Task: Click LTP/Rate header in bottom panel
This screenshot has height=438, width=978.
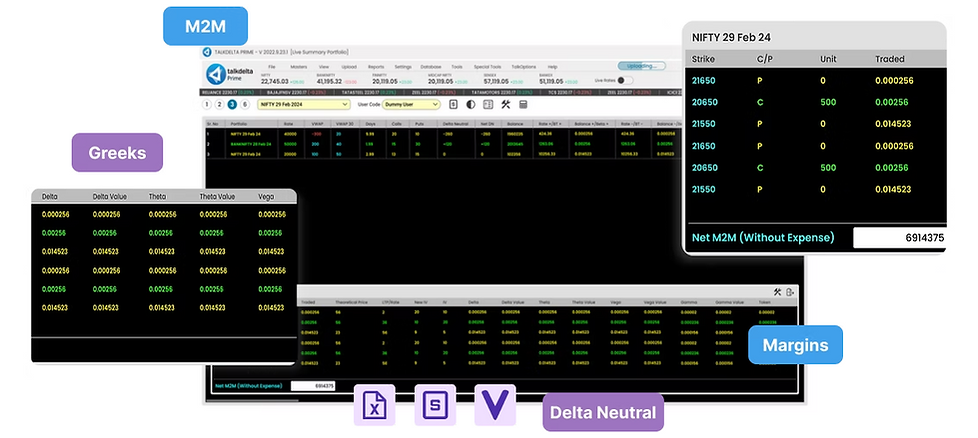Action: click(x=390, y=302)
